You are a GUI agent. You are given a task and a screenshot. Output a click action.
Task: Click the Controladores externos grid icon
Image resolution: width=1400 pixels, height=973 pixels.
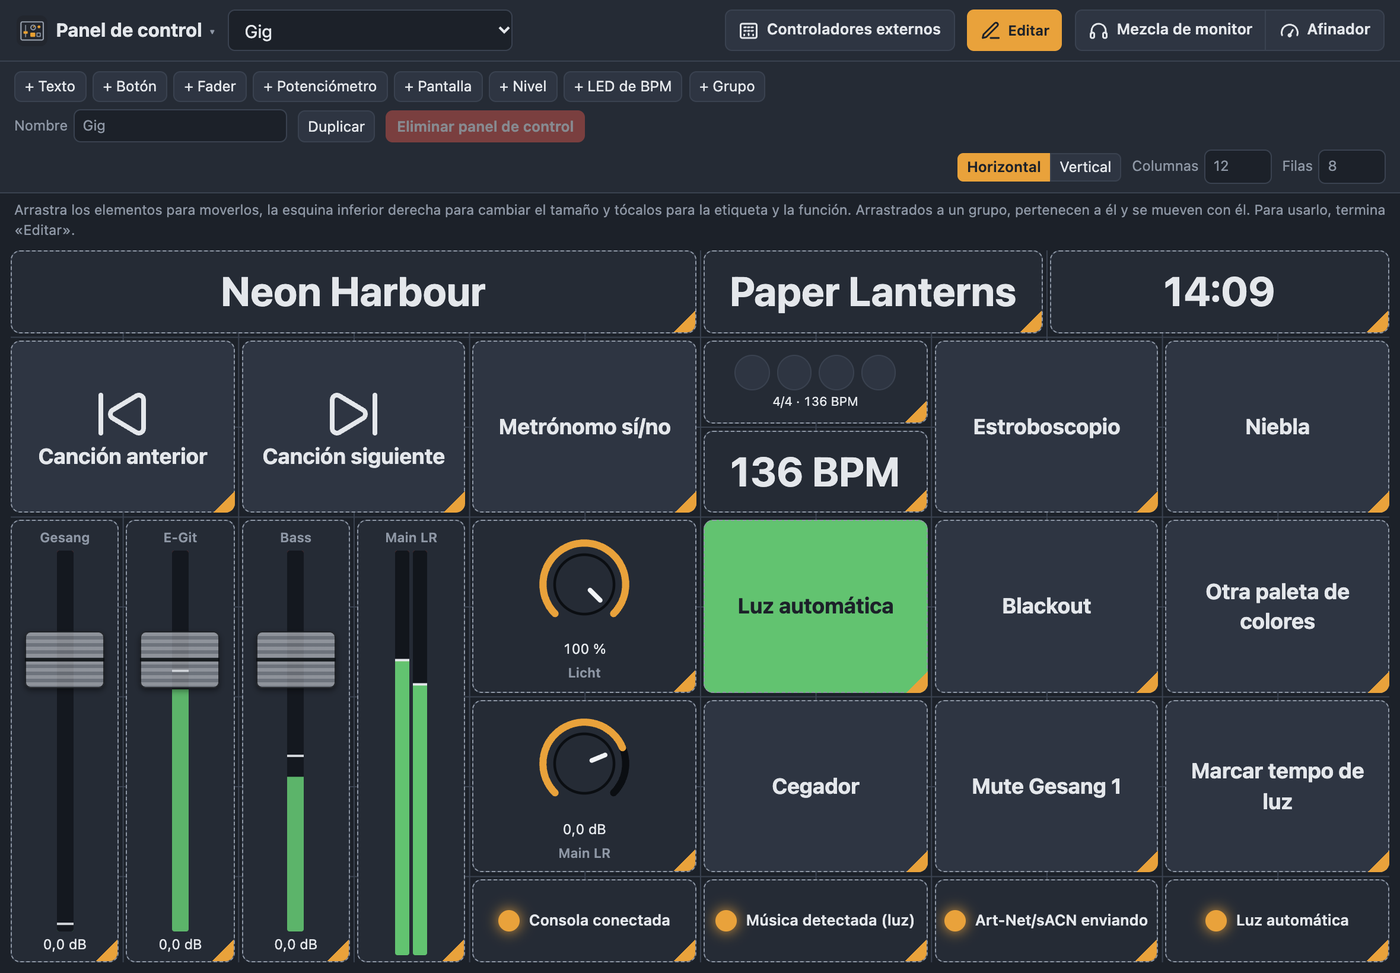click(748, 30)
